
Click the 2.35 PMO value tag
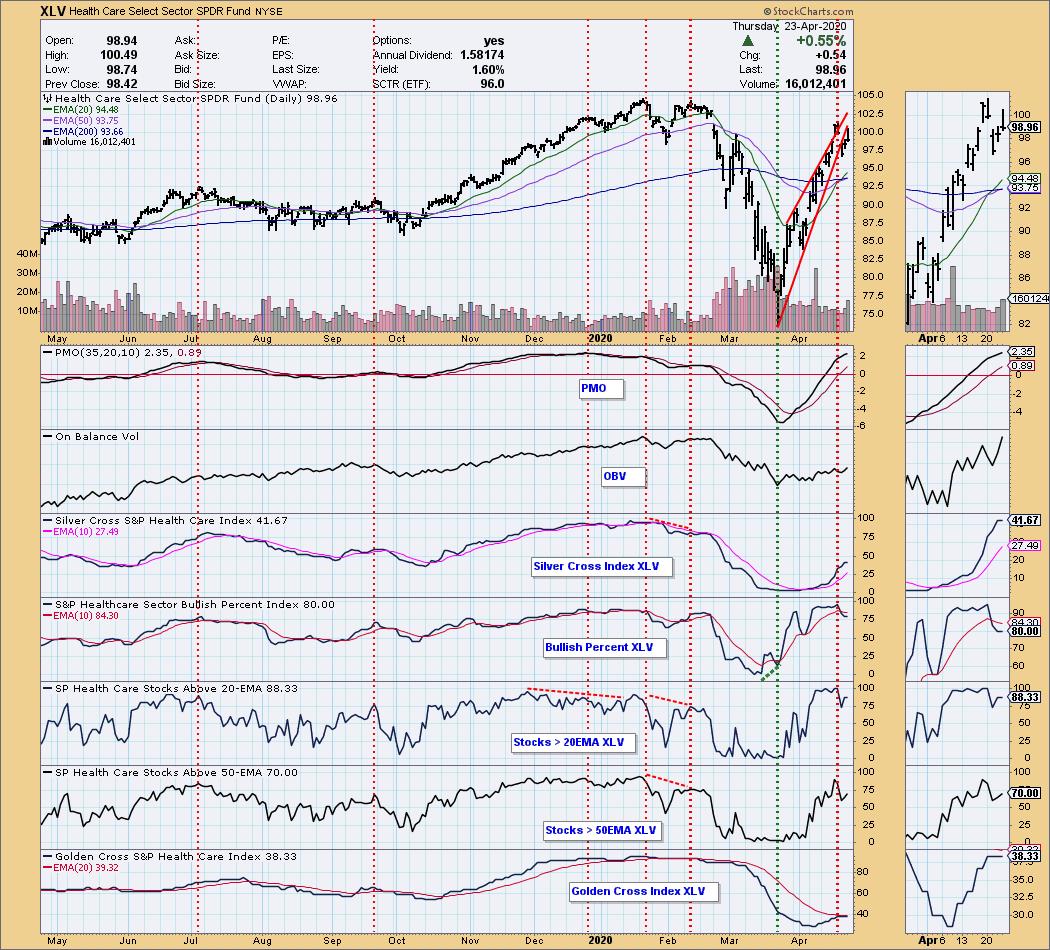(x=1023, y=351)
